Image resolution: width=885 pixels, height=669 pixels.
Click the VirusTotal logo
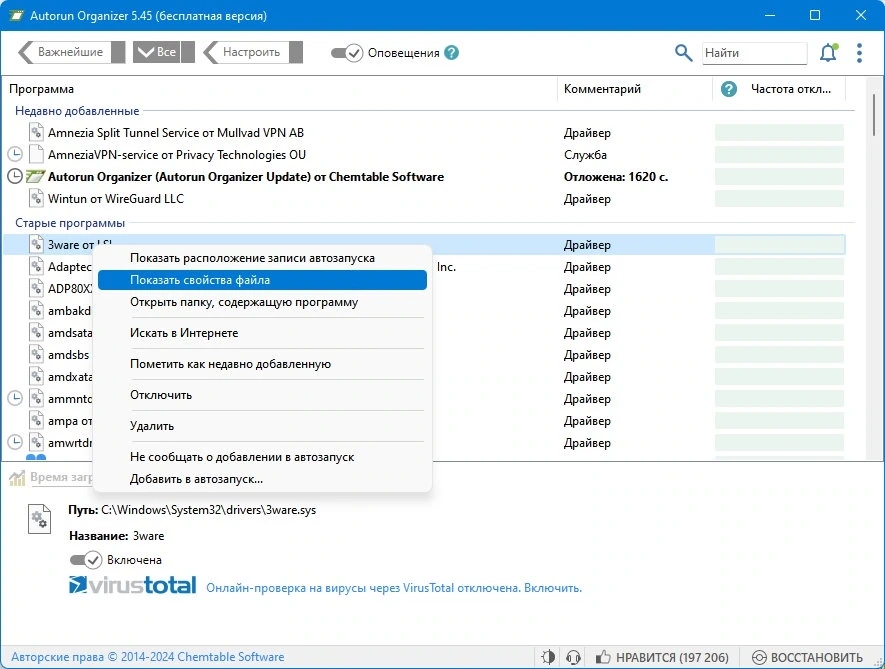[133, 585]
